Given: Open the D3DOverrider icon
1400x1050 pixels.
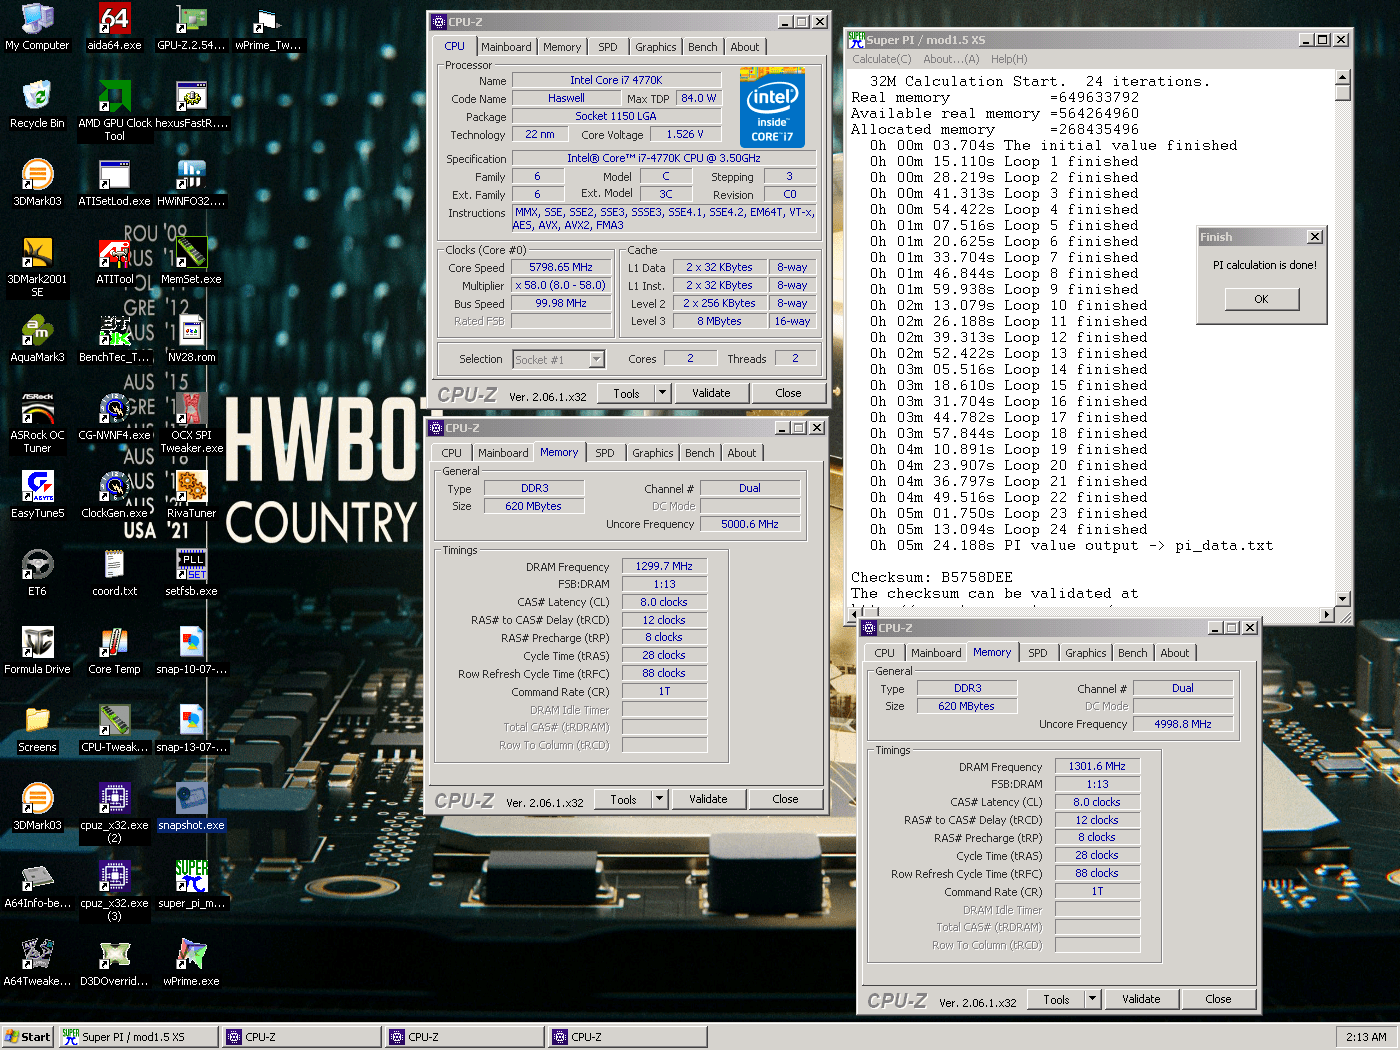Looking at the screenshot, I should point(114,963).
